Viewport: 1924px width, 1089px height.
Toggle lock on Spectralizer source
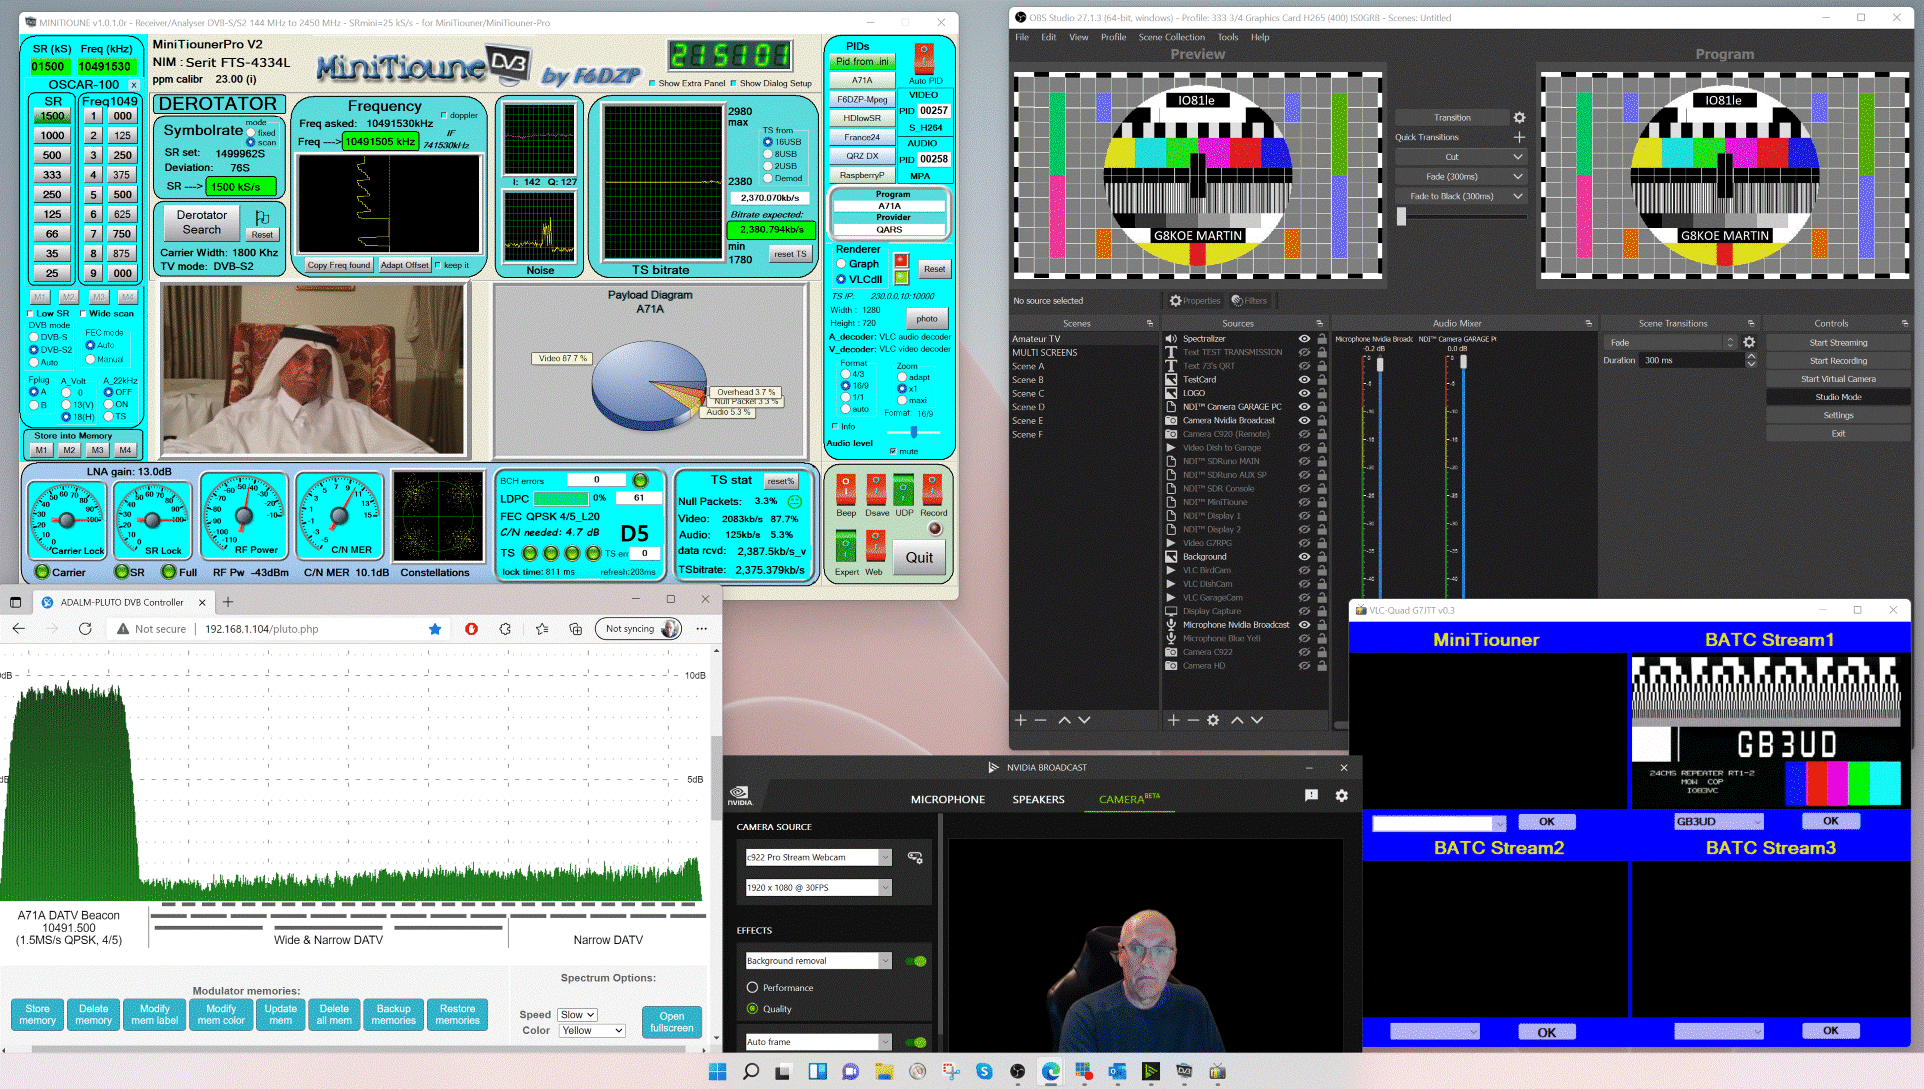[1322, 339]
